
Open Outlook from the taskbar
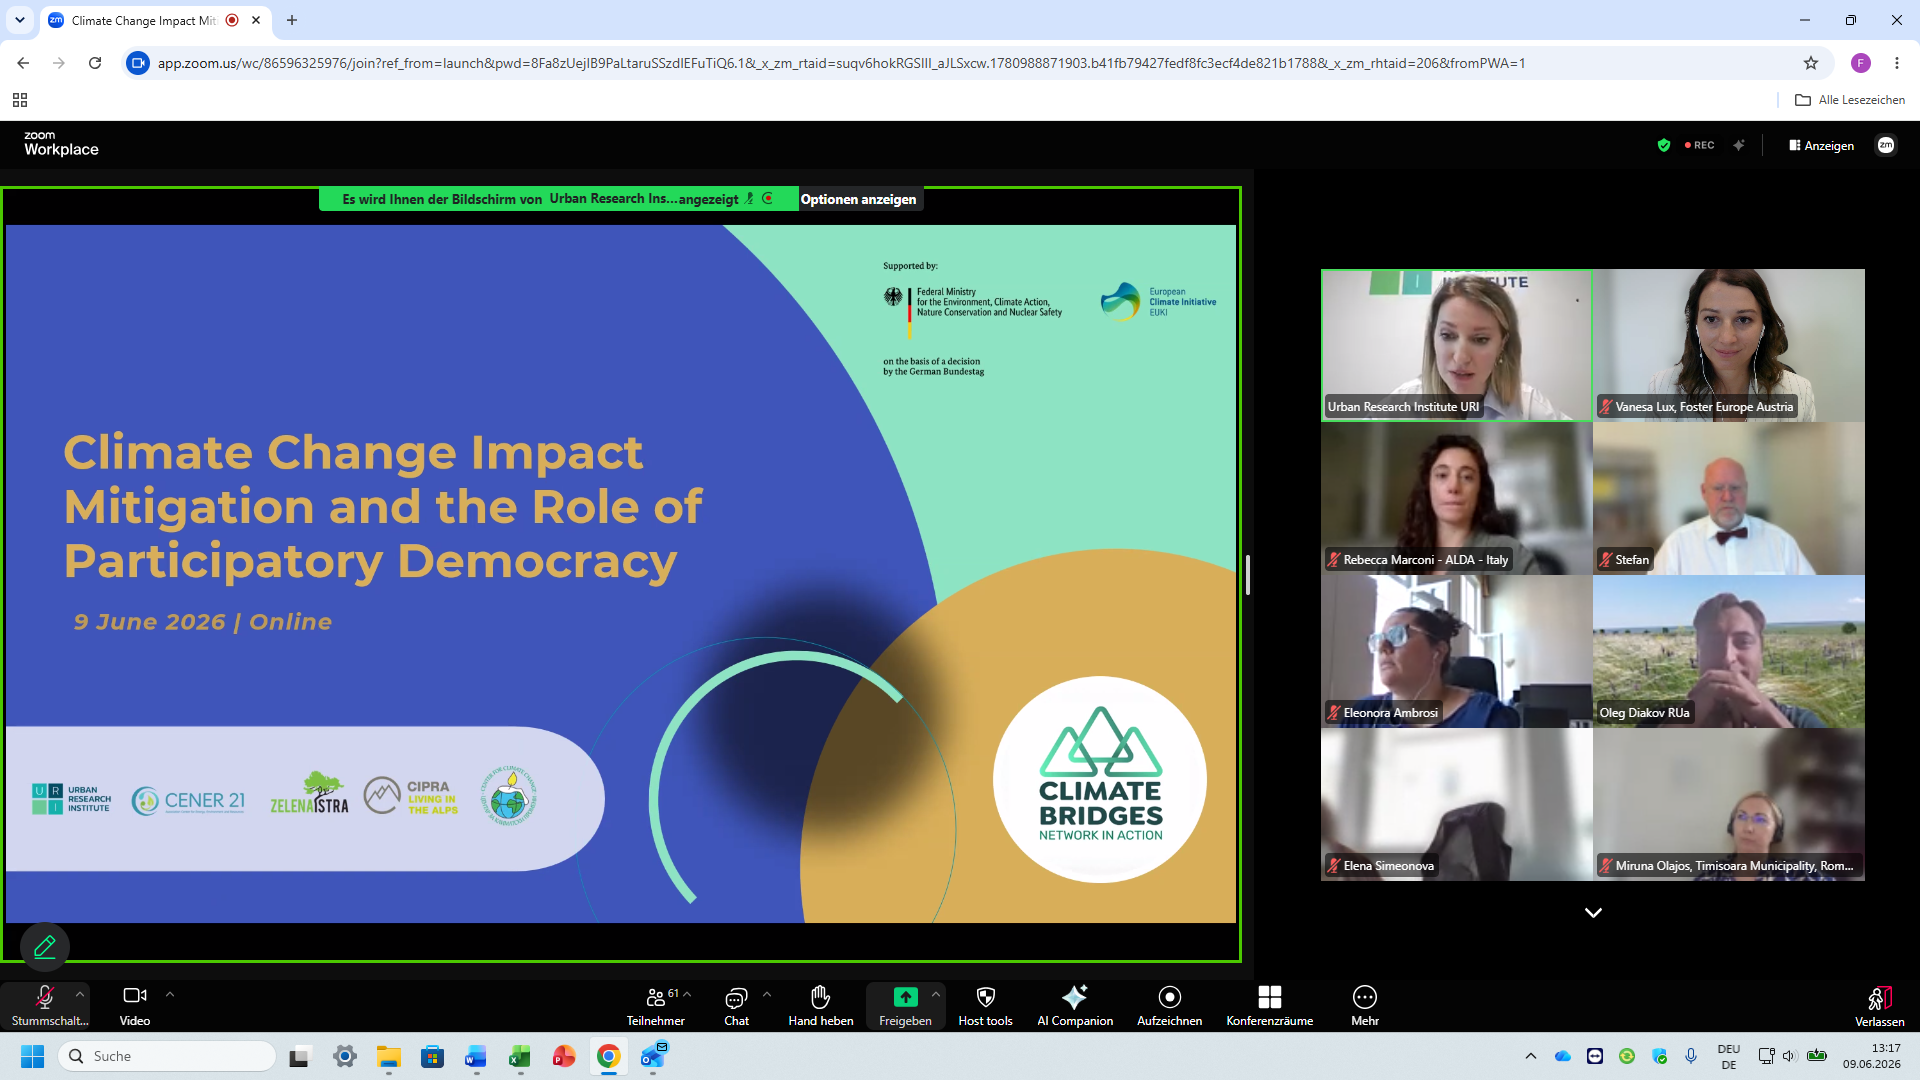pyautogui.click(x=653, y=1056)
